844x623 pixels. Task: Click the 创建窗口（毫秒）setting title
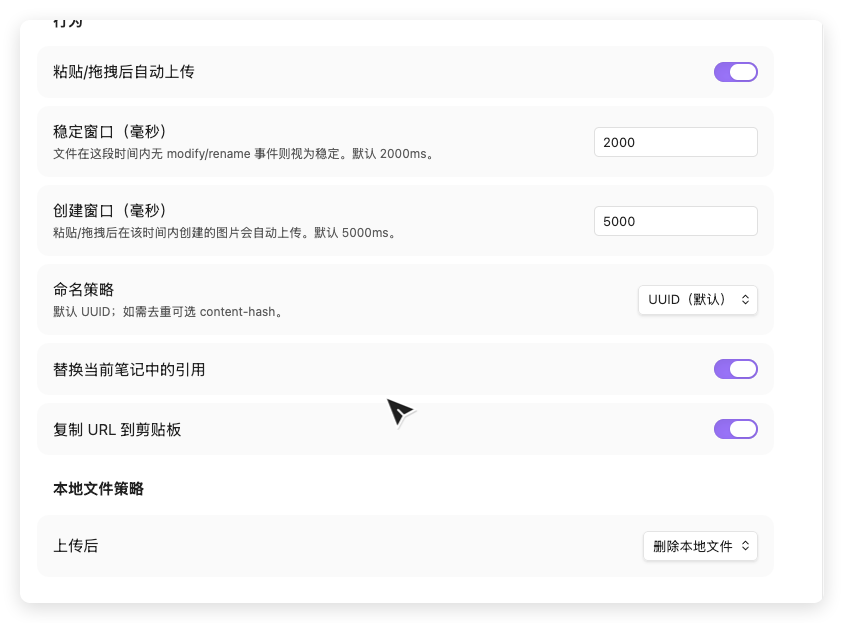[x=109, y=211]
